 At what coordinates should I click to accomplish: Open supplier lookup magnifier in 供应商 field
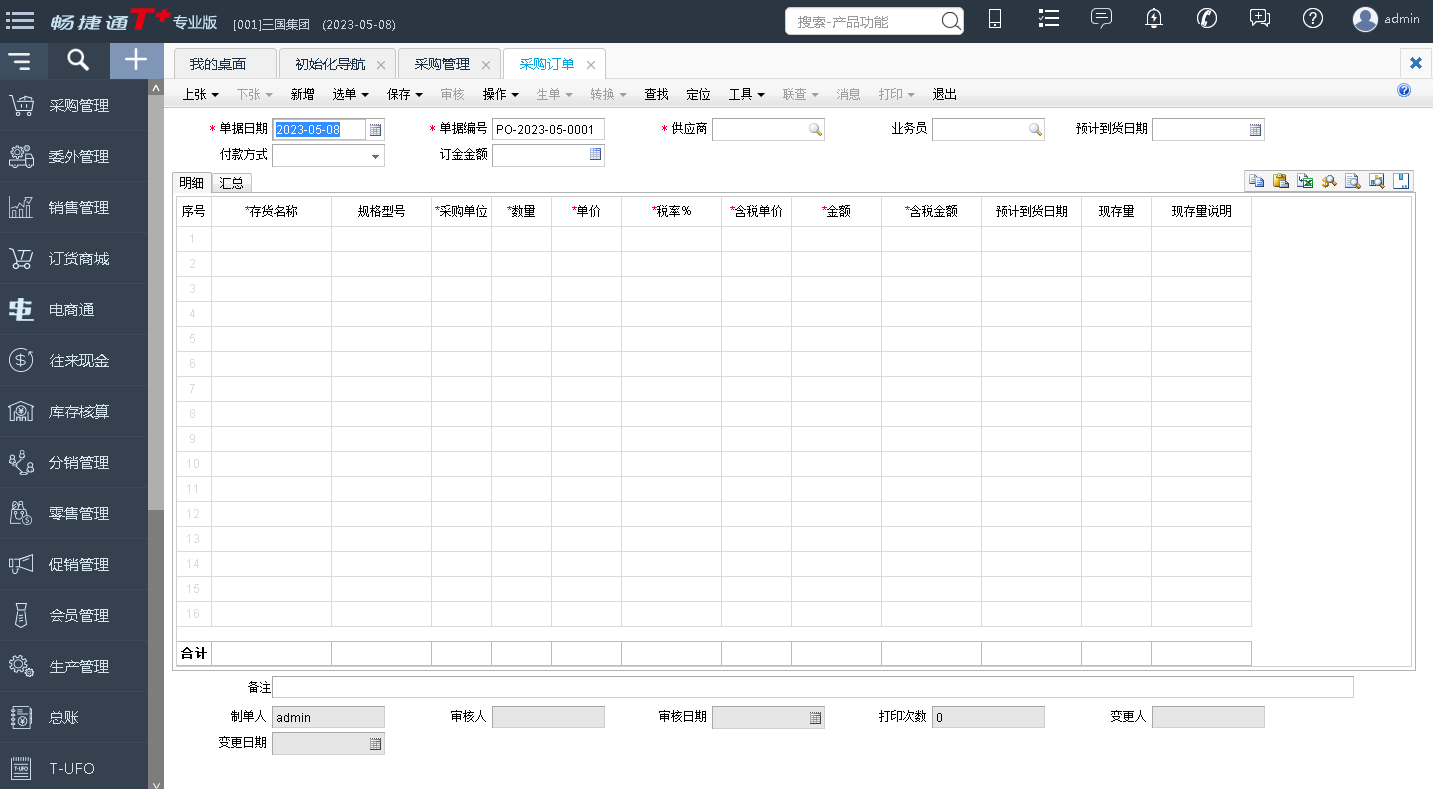[815, 130]
